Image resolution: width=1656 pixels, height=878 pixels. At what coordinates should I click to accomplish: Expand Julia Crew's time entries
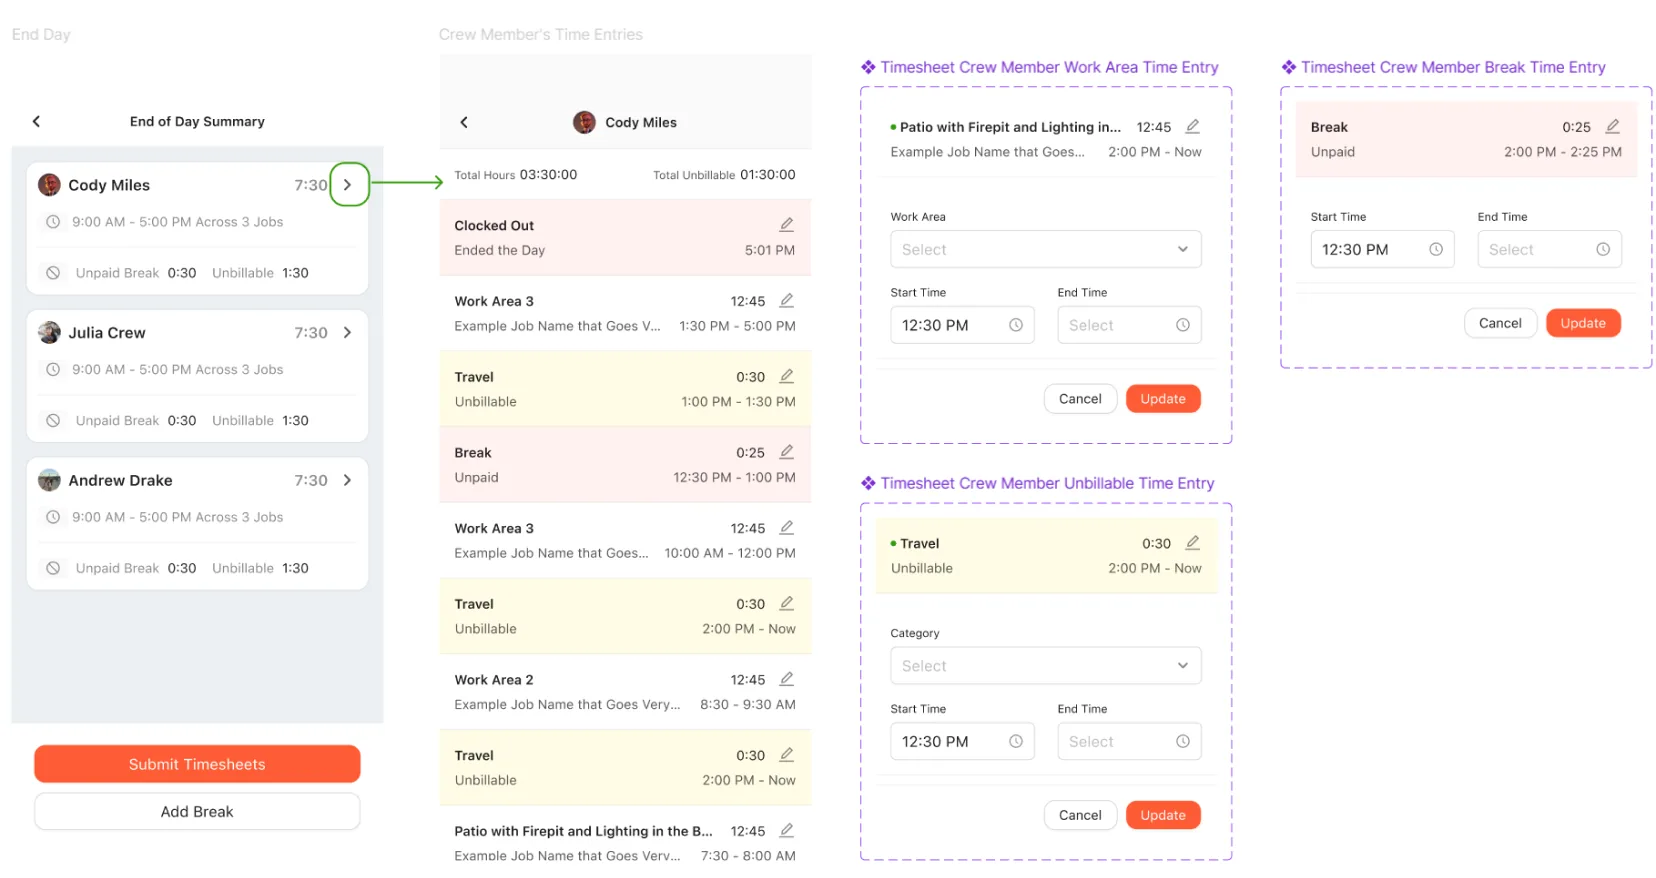pyautogui.click(x=348, y=333)
